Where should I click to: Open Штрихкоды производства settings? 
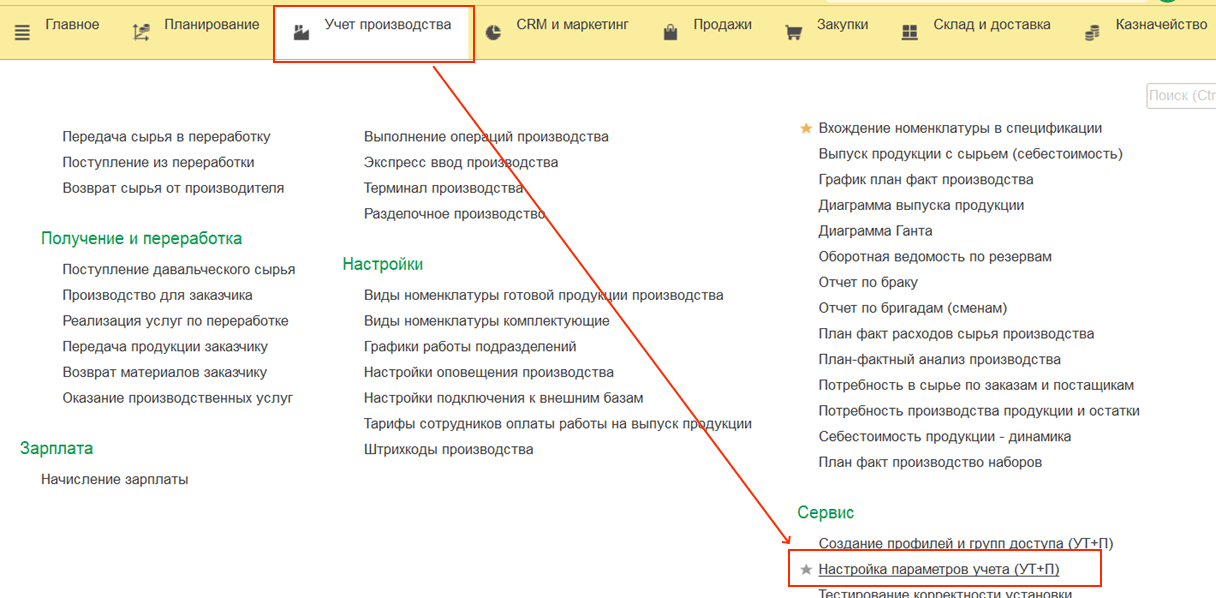click(x=448, y=449)
